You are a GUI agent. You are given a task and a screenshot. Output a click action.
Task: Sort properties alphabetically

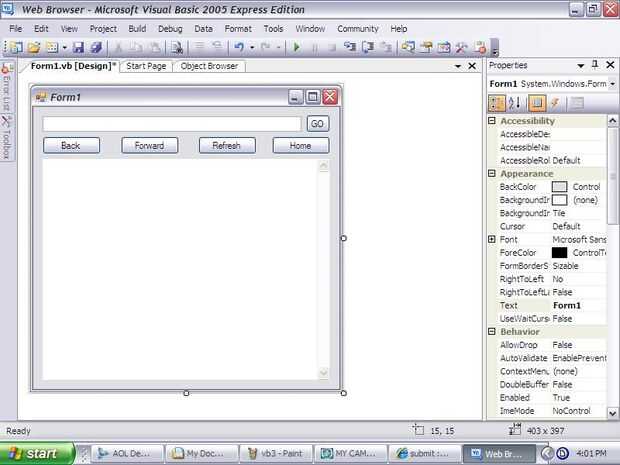[514, 103]
